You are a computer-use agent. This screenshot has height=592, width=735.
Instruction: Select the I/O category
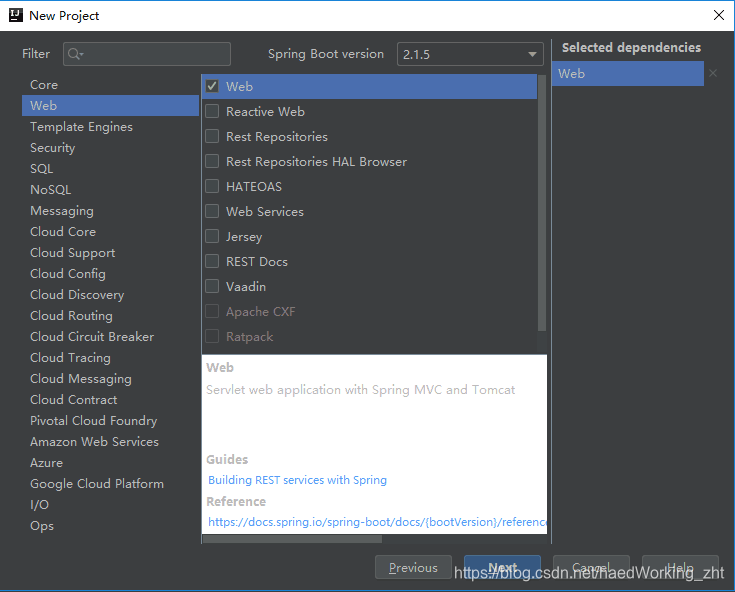[111, 505]
